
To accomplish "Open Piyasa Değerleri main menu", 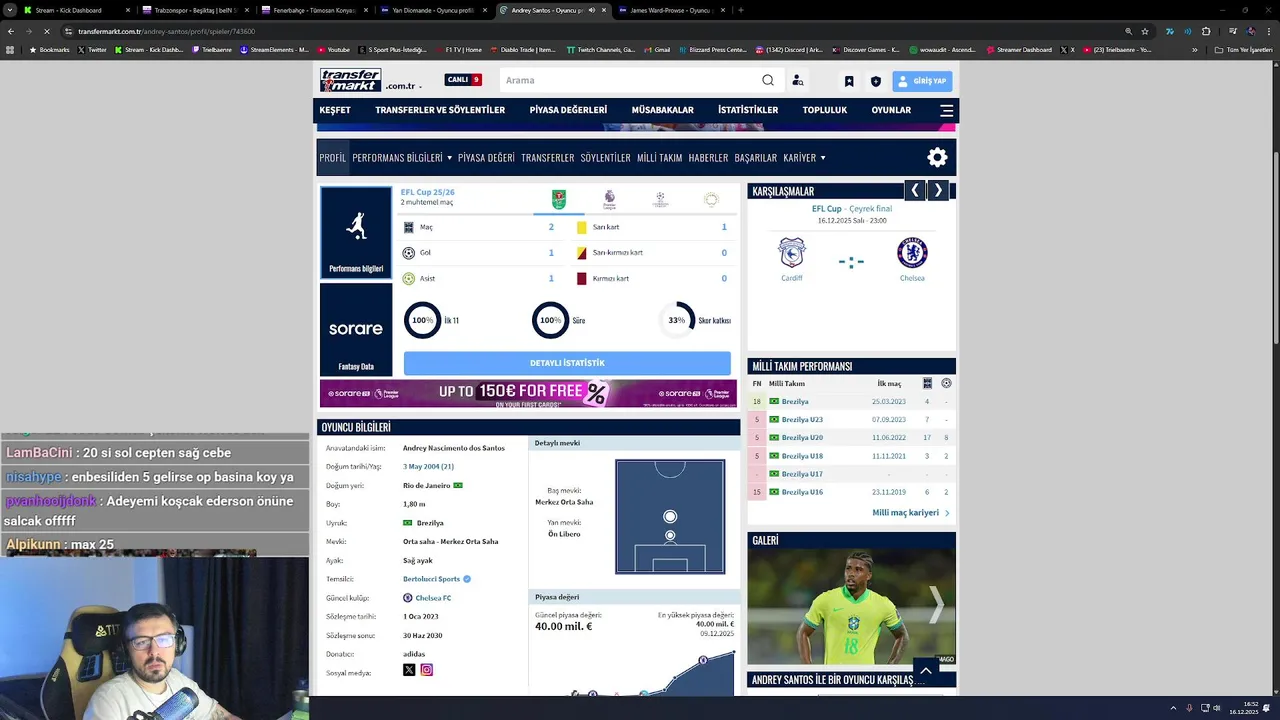I will click(x=568, y=110).
